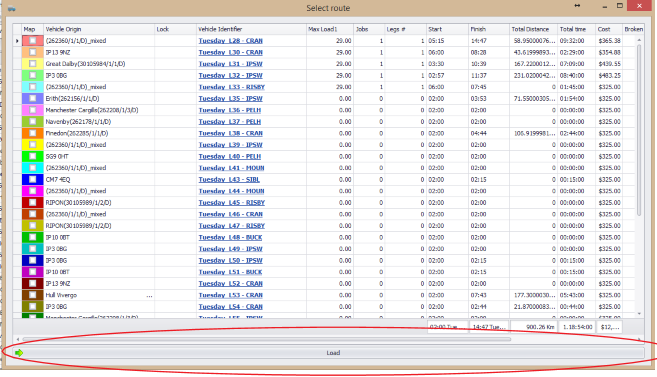Screen dimensions: 657x377
Task: Click the double-arrow icon in title bar
Action: pyautogui.click(x=577, y=5)
